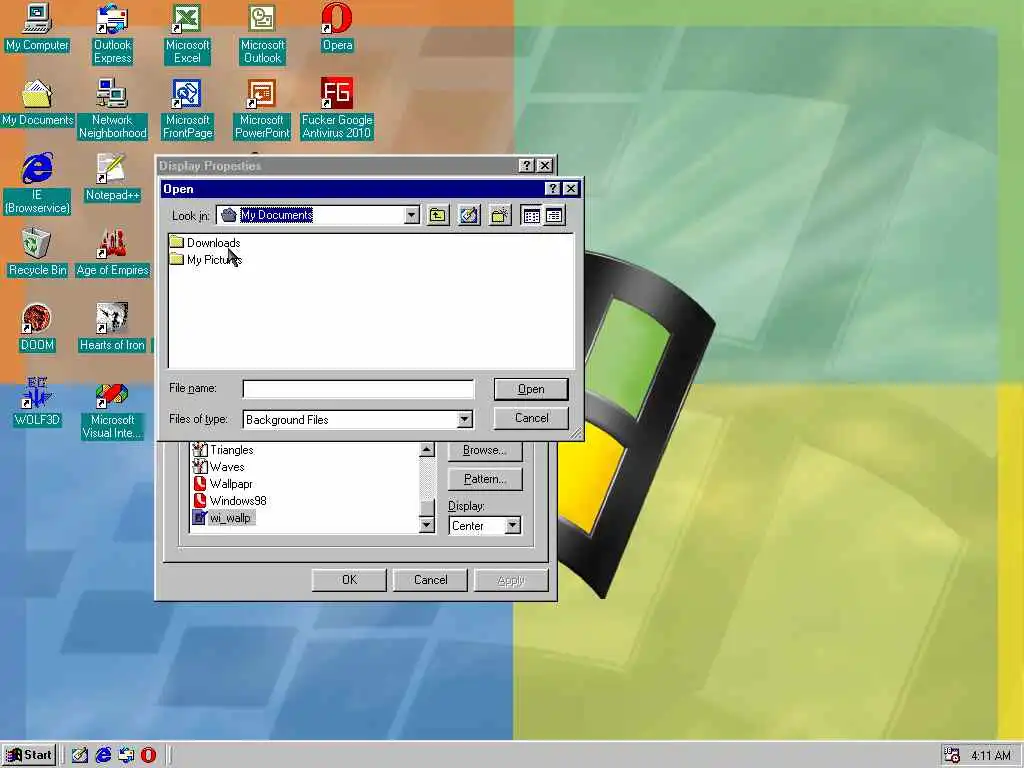Launch WOLF3D desktop shortcut
This screenshot has height=768, width=1024.
pos(37,402)
